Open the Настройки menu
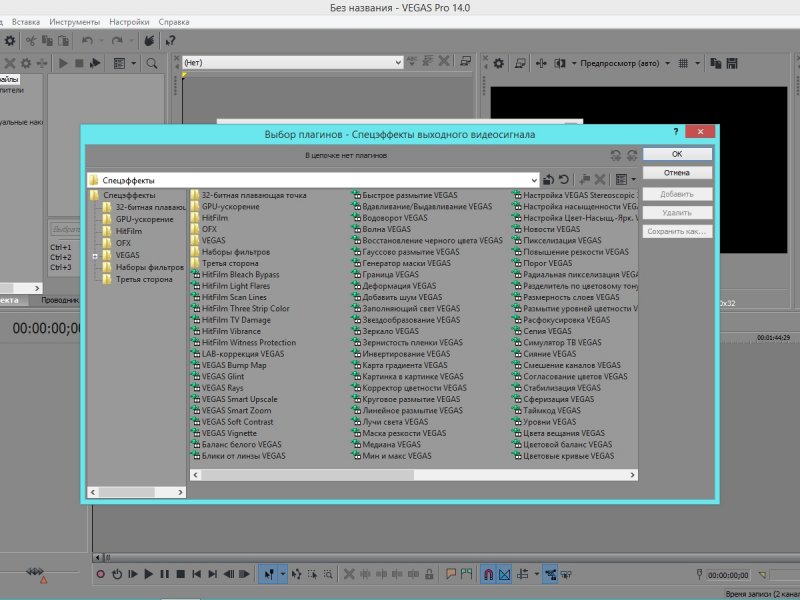This screenshot has width=800, height=600. [x=129, y=22]
